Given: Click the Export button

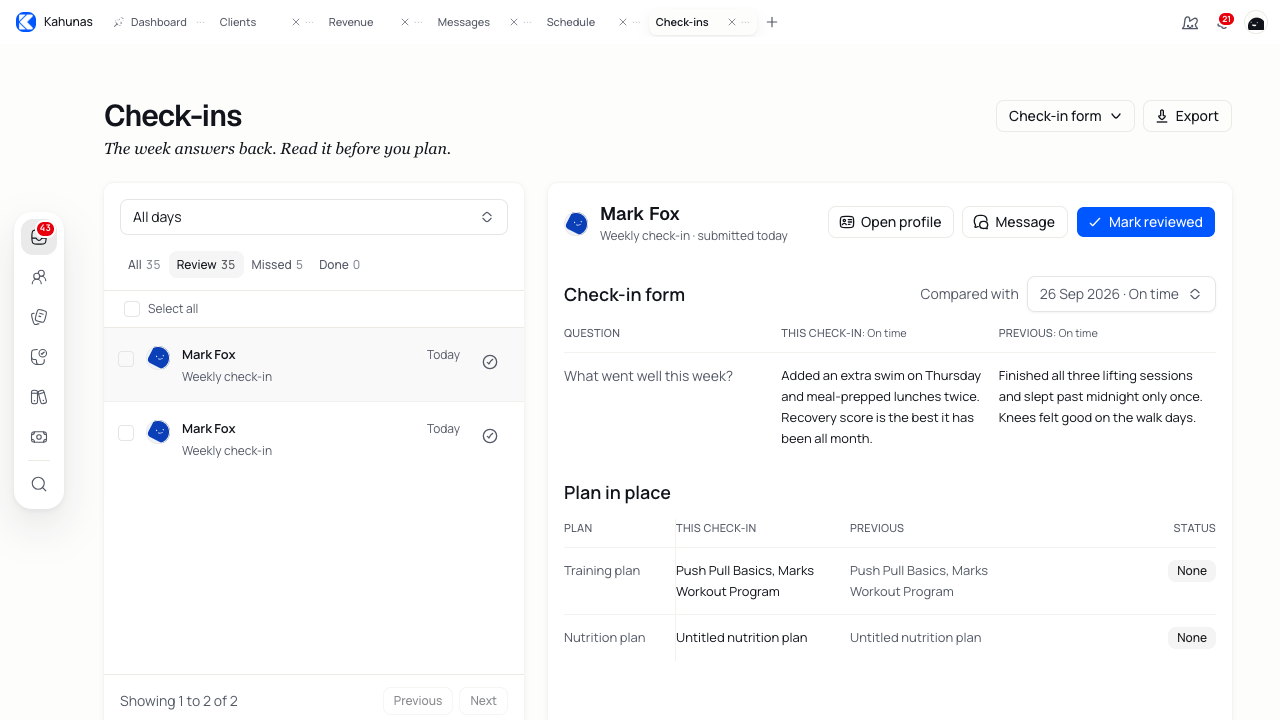Looking at the screenshot, I should tap(1187, 116).
